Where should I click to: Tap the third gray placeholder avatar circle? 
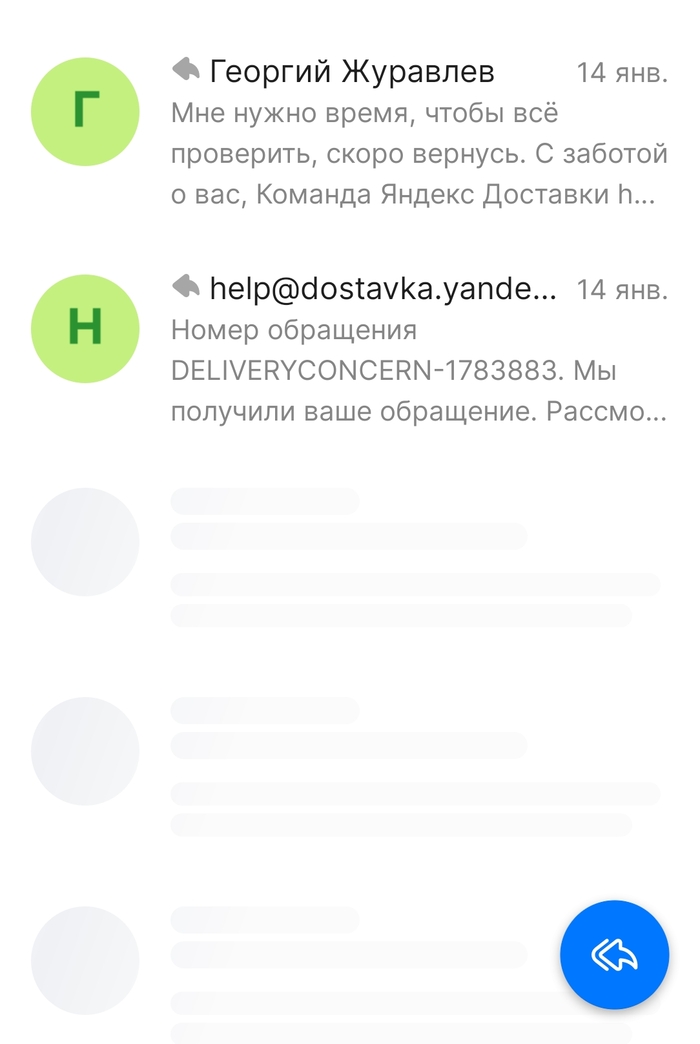85,961
